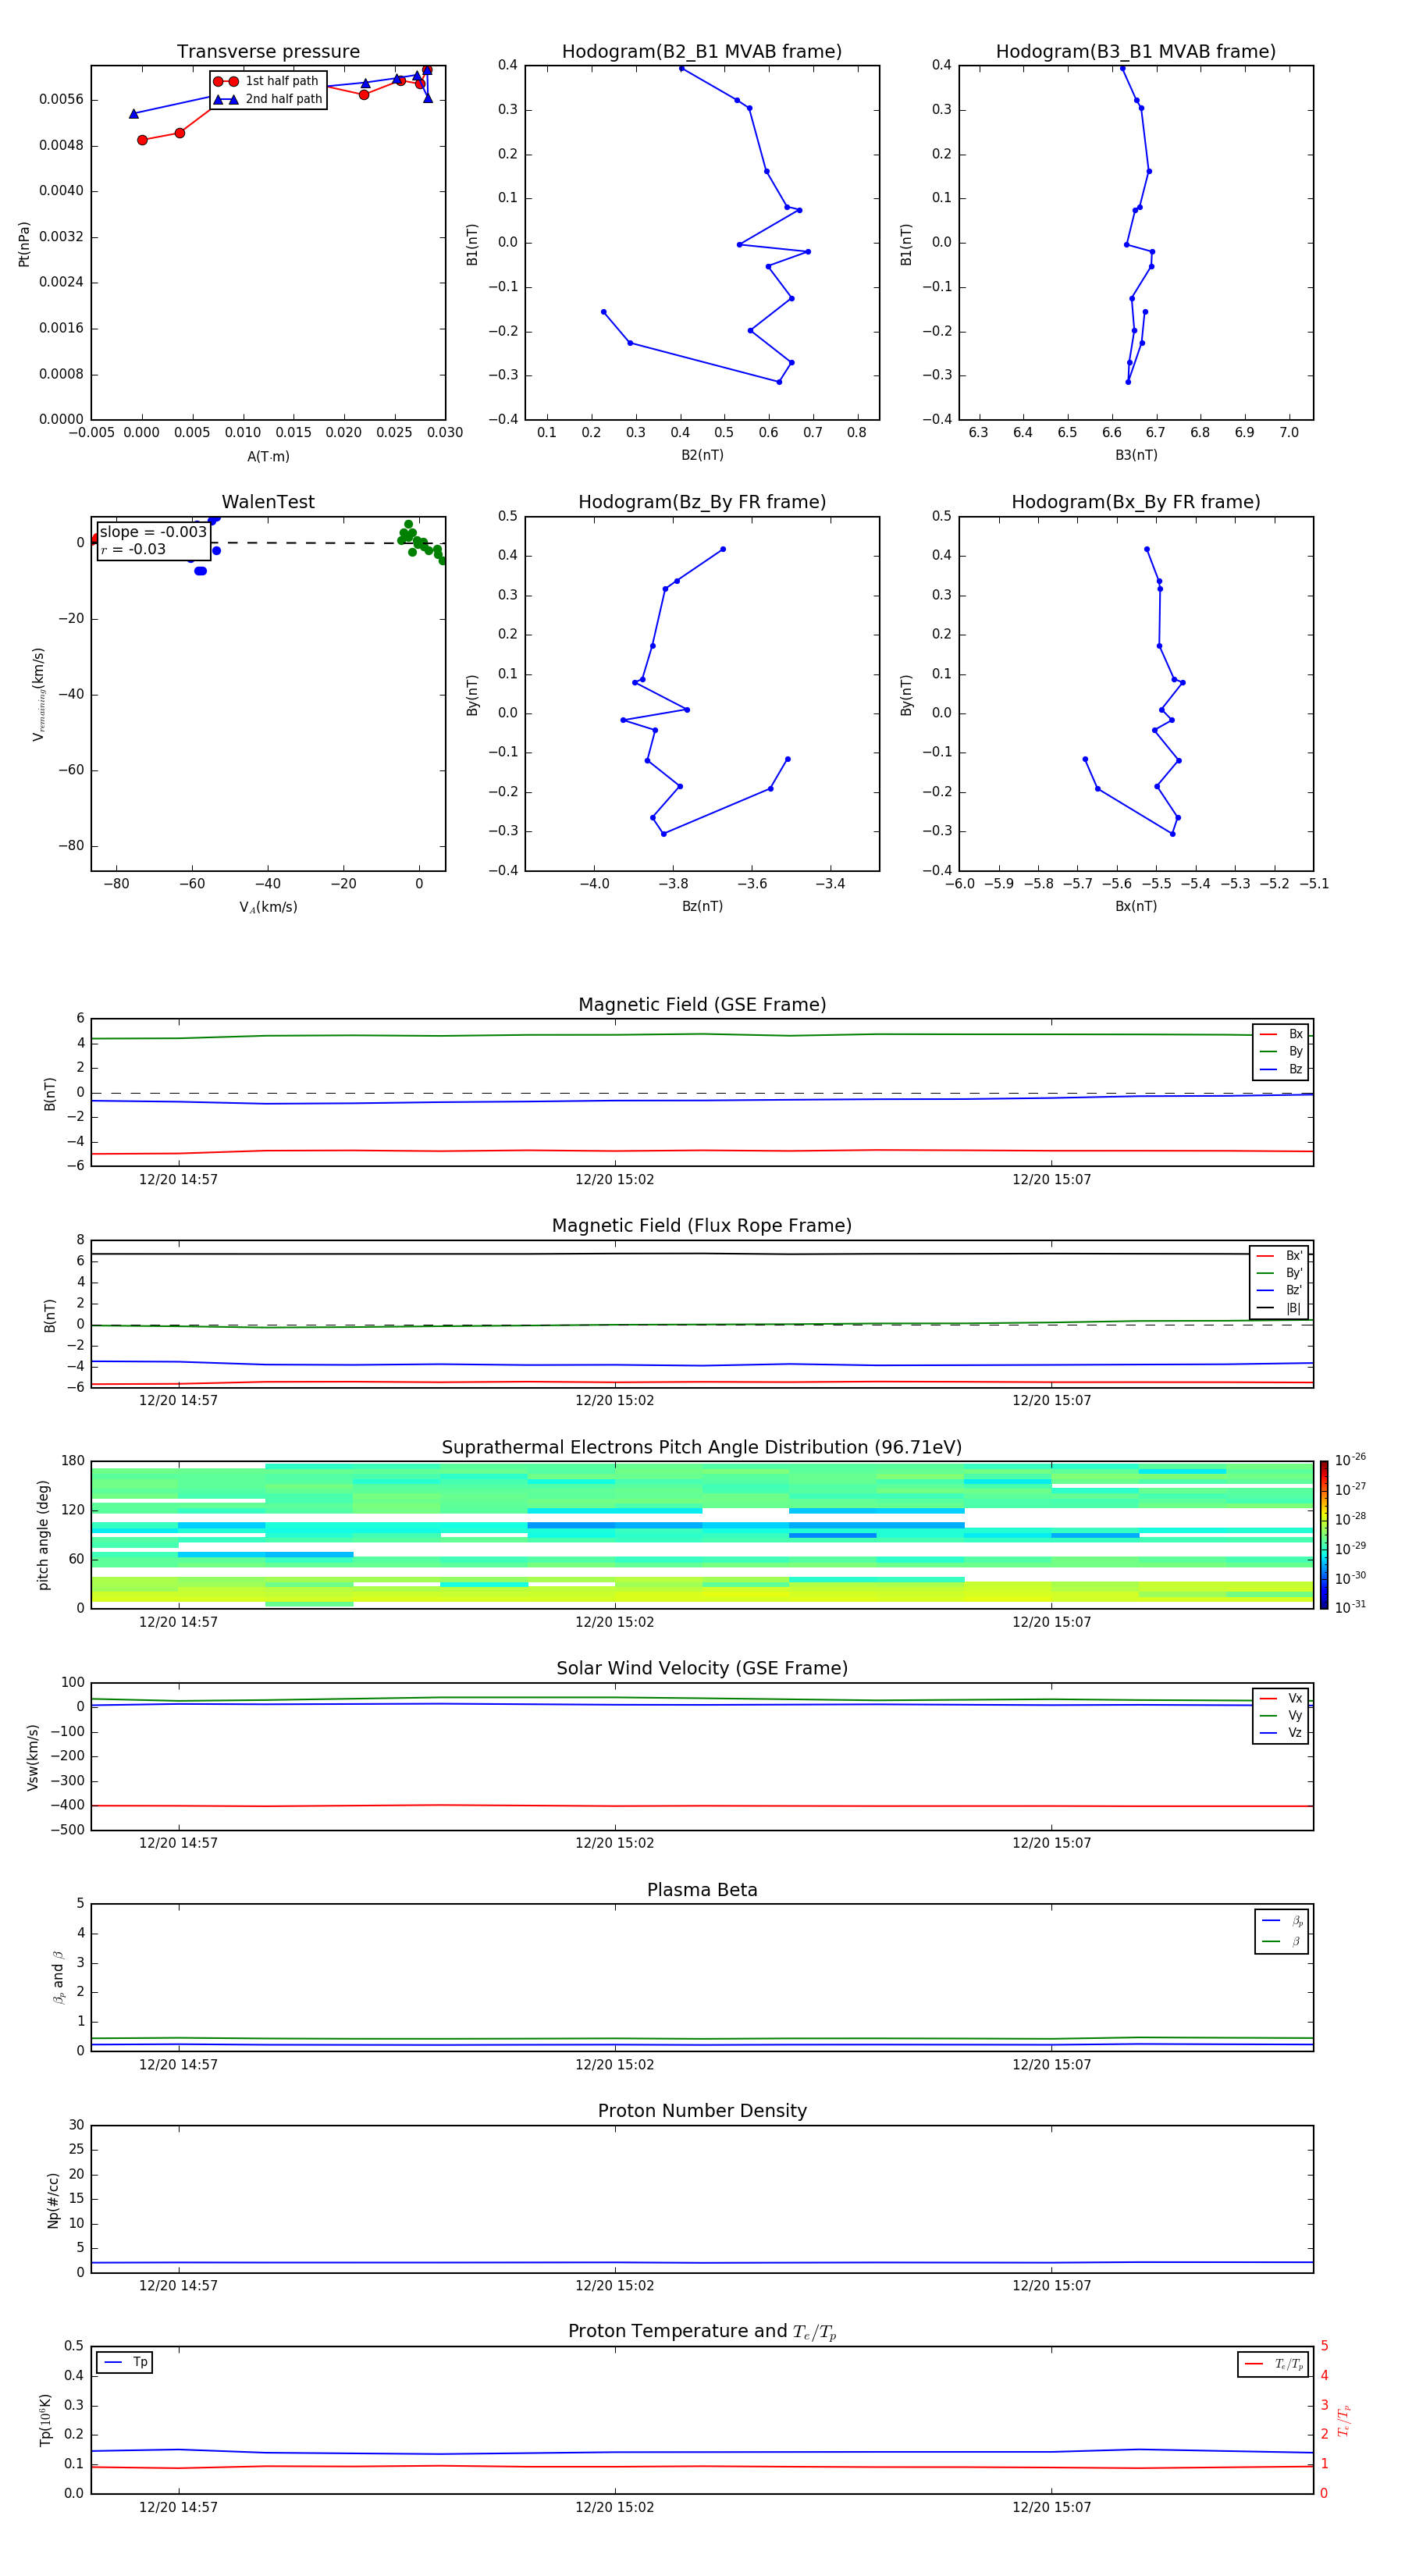
Task: Click '12/20 15:07' tick under Proton Number Density
Action: [x=1051, y=2285]
